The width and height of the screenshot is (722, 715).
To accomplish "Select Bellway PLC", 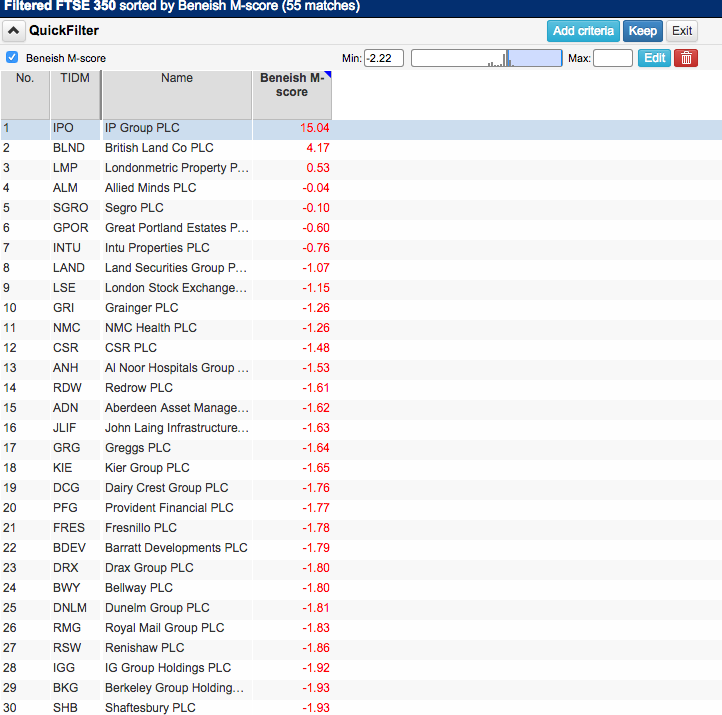I will pos(139,588).
